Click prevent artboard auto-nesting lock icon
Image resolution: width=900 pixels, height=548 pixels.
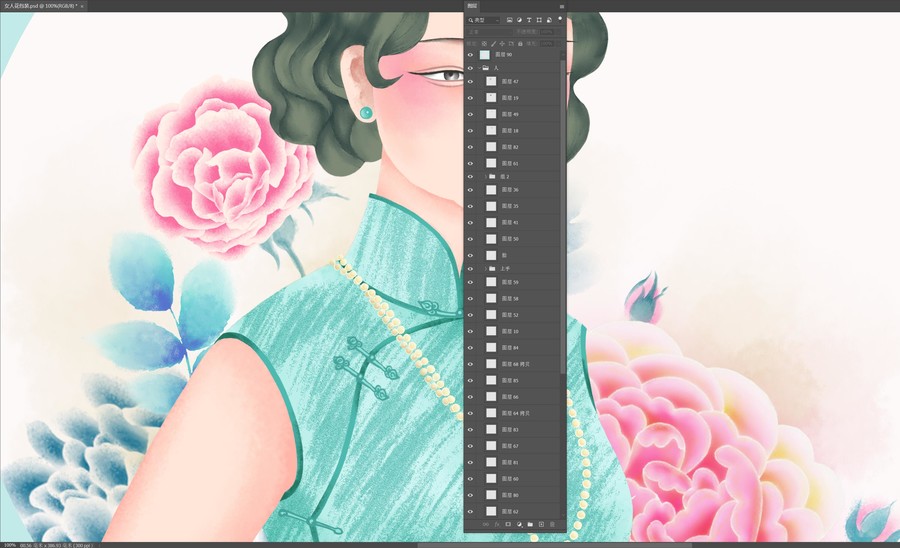511,44
